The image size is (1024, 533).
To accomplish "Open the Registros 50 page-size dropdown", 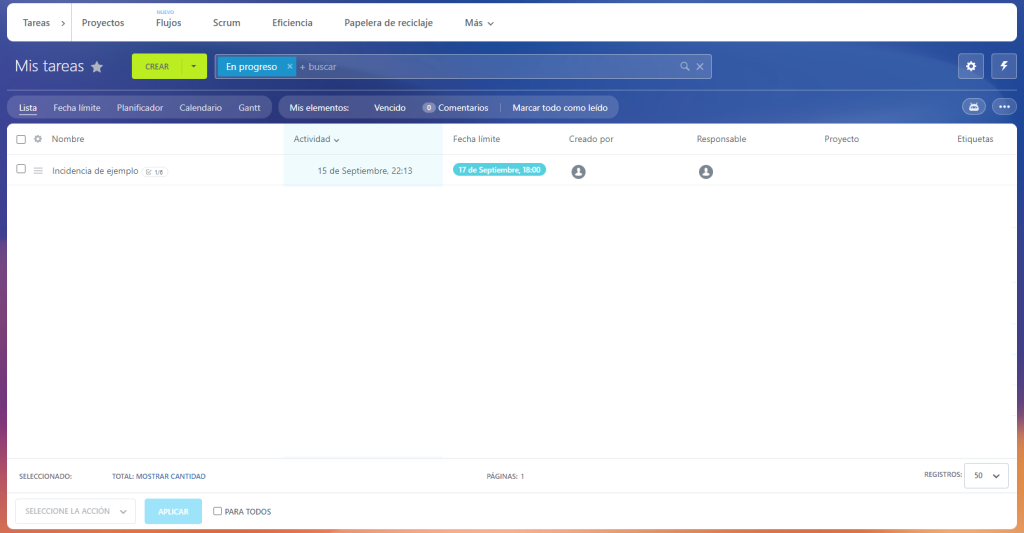I will [x=985, y=476].
